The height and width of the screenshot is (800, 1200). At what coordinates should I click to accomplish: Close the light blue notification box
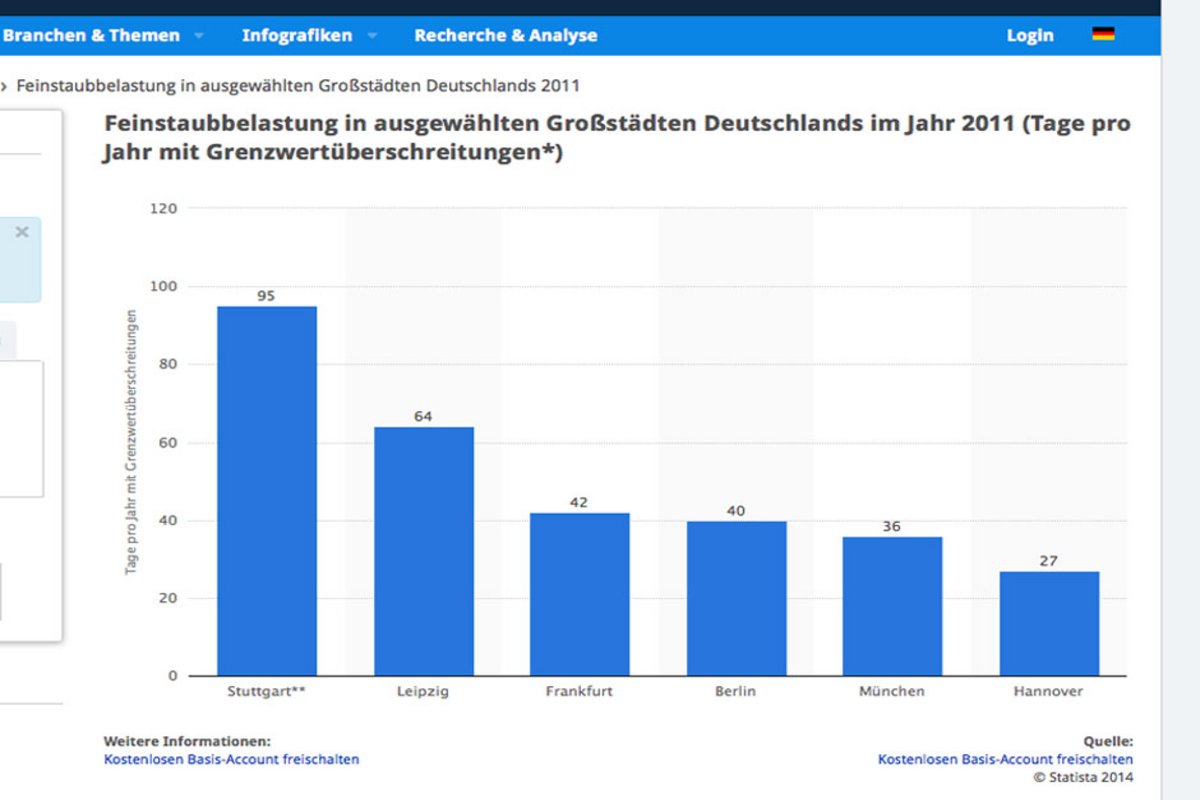(22, 232)
